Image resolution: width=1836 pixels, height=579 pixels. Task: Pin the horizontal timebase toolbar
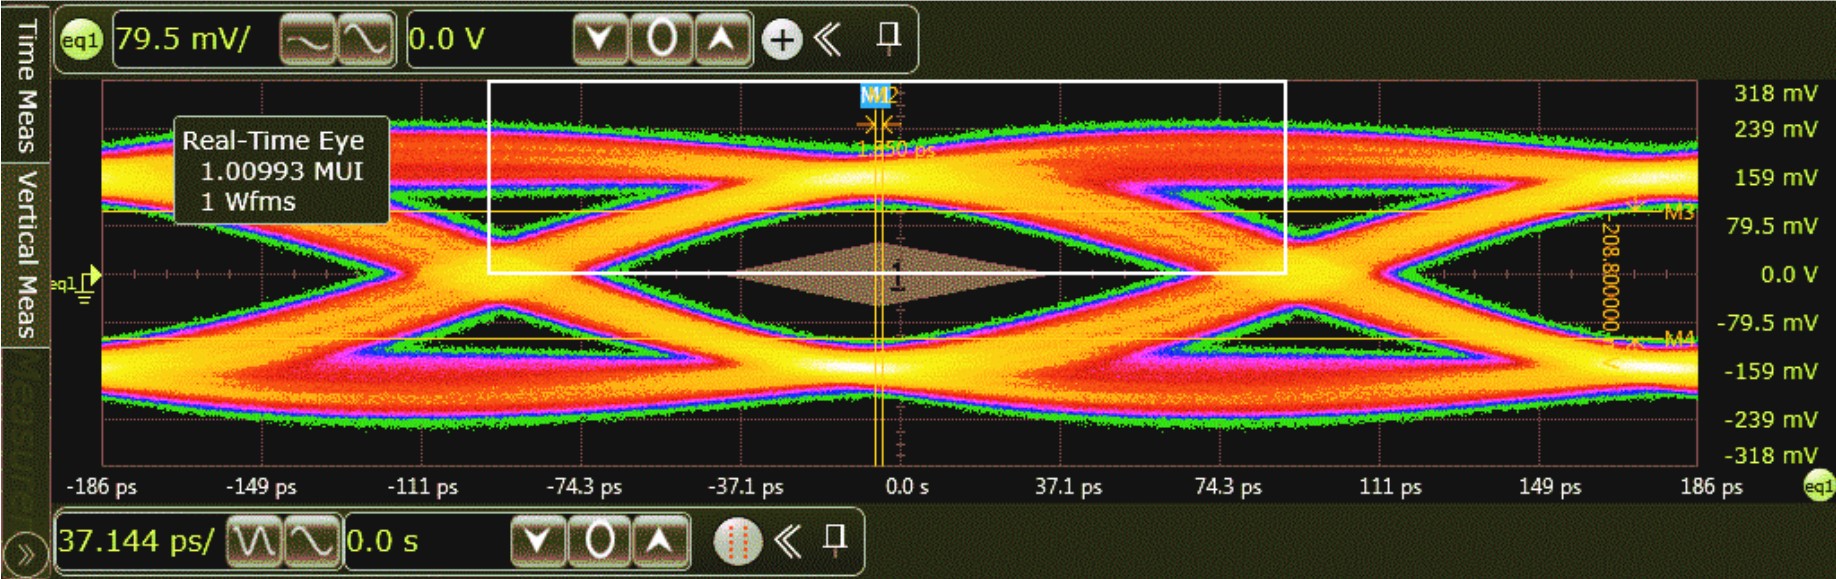[x=834, y=540]
